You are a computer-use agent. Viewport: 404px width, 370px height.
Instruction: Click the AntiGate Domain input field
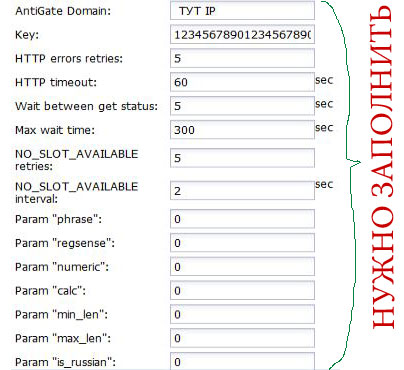[242, 11]
